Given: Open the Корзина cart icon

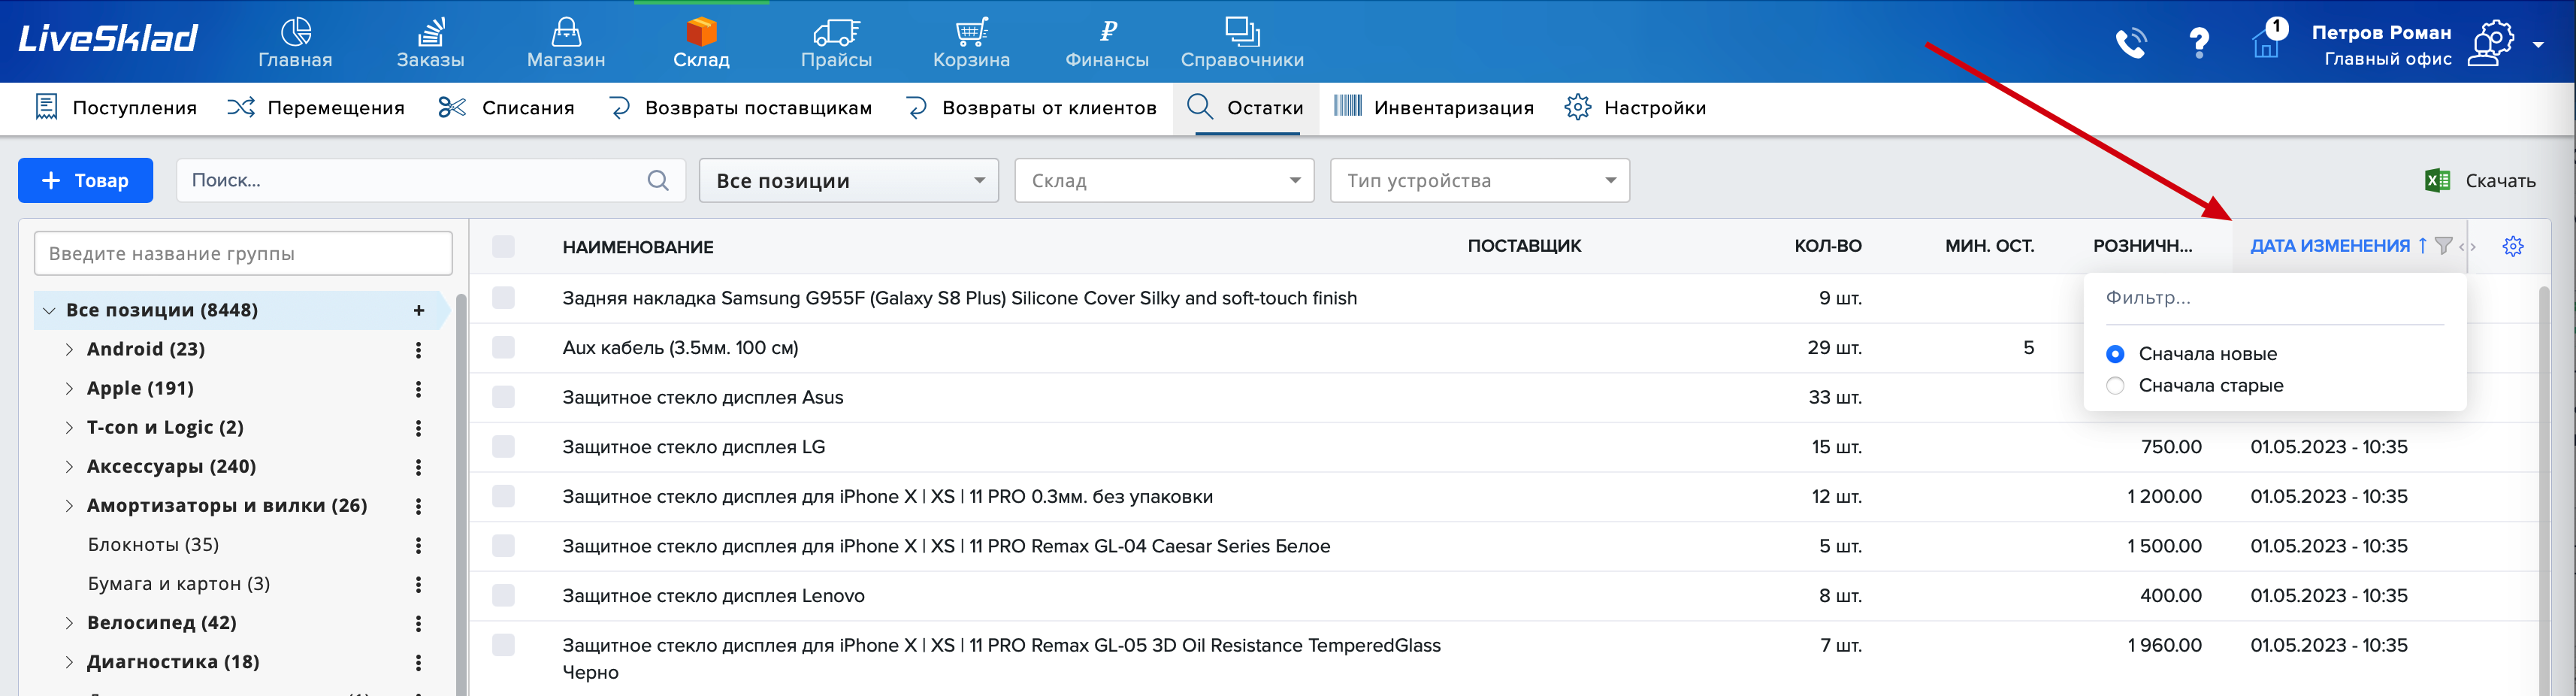Looking at the screenshot, I should point(971,32).
